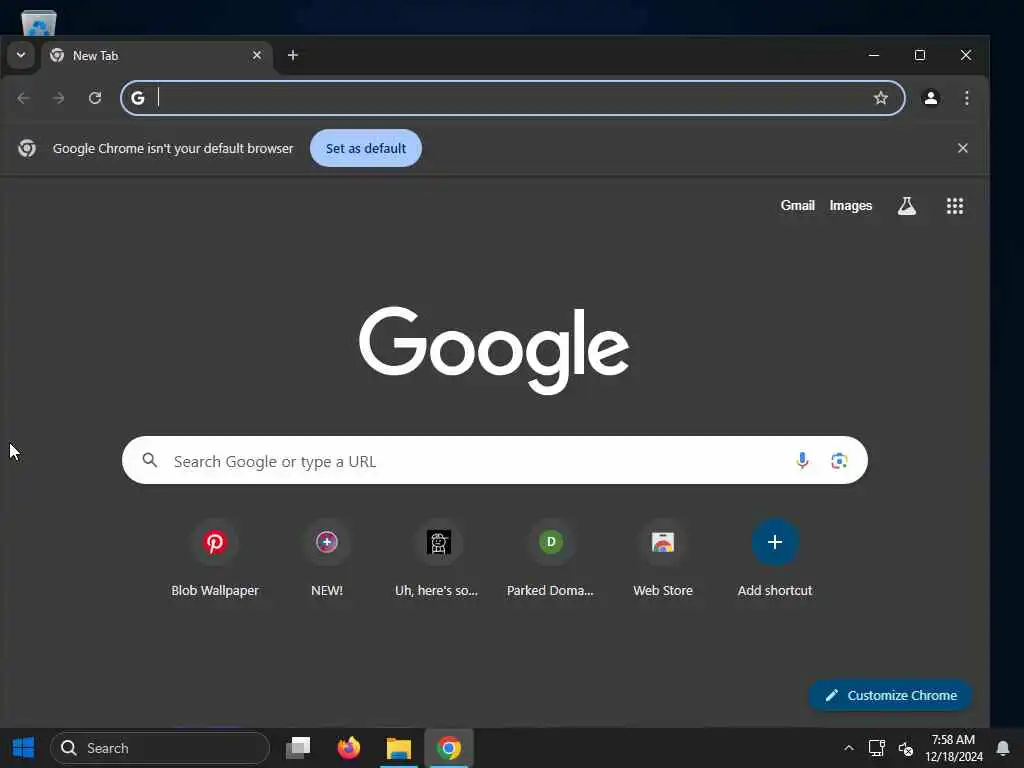Image resolution: width=1024 pixels, height=768 pixels.
Task: Expand the tab search dropdown arrow
Action: click(x=21, y=55)
